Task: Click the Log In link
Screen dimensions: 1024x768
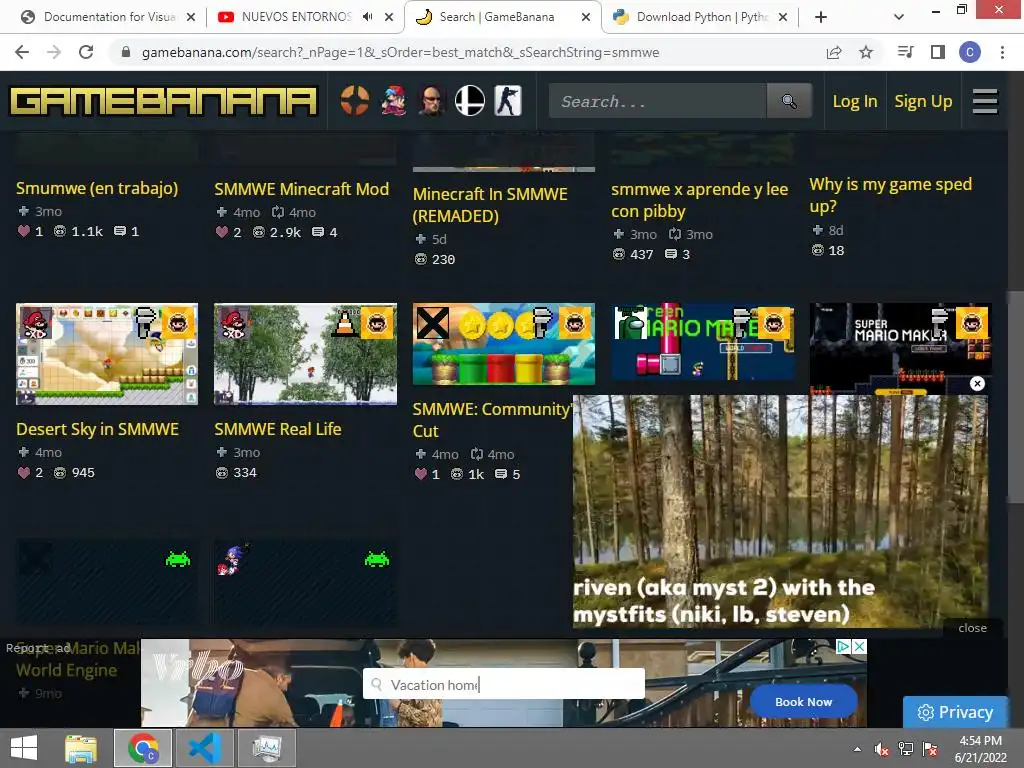Action: (x=855, y=101)
